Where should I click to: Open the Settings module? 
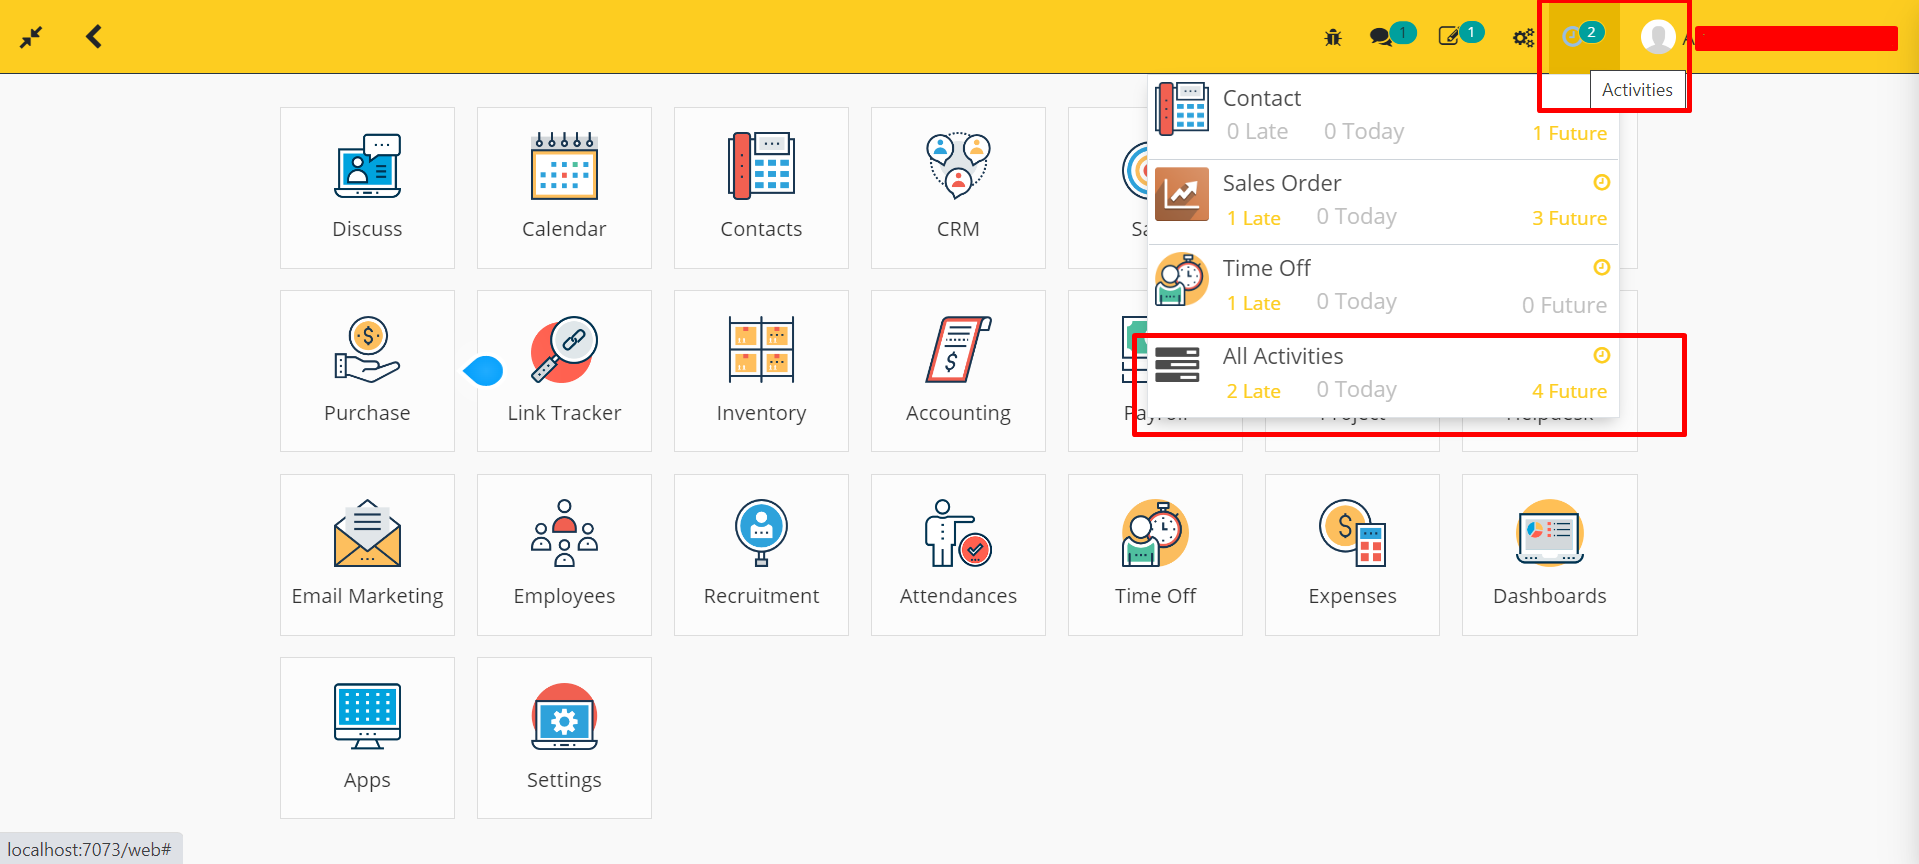click(564, 738)
